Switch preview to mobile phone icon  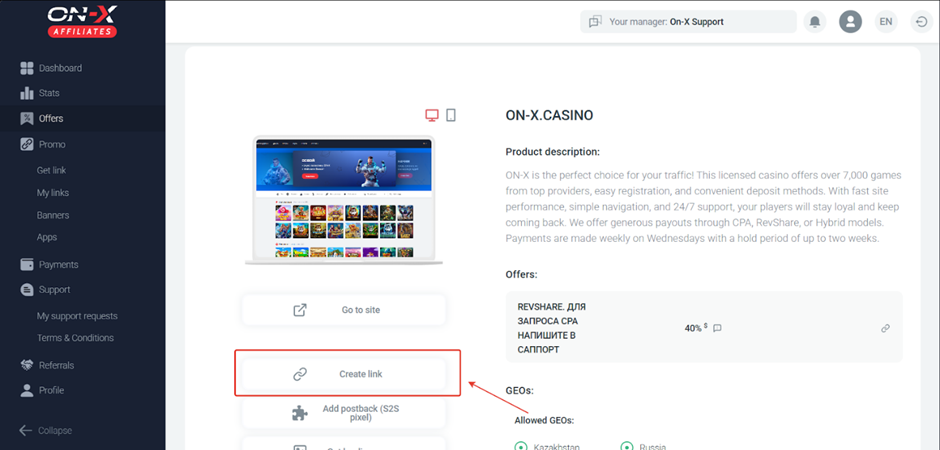[x=451, y=115]
